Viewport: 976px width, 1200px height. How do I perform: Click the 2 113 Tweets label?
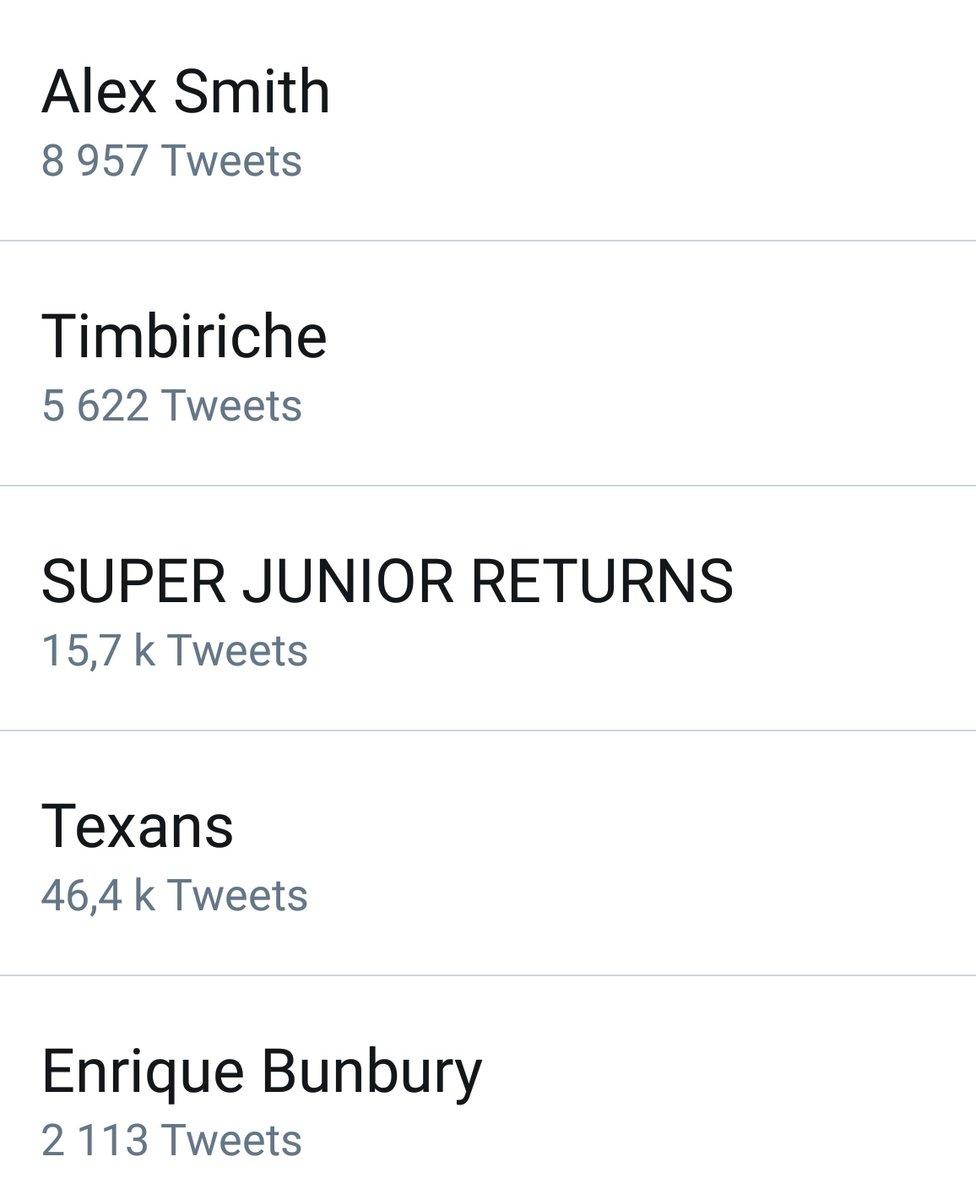click(171, 1141)
